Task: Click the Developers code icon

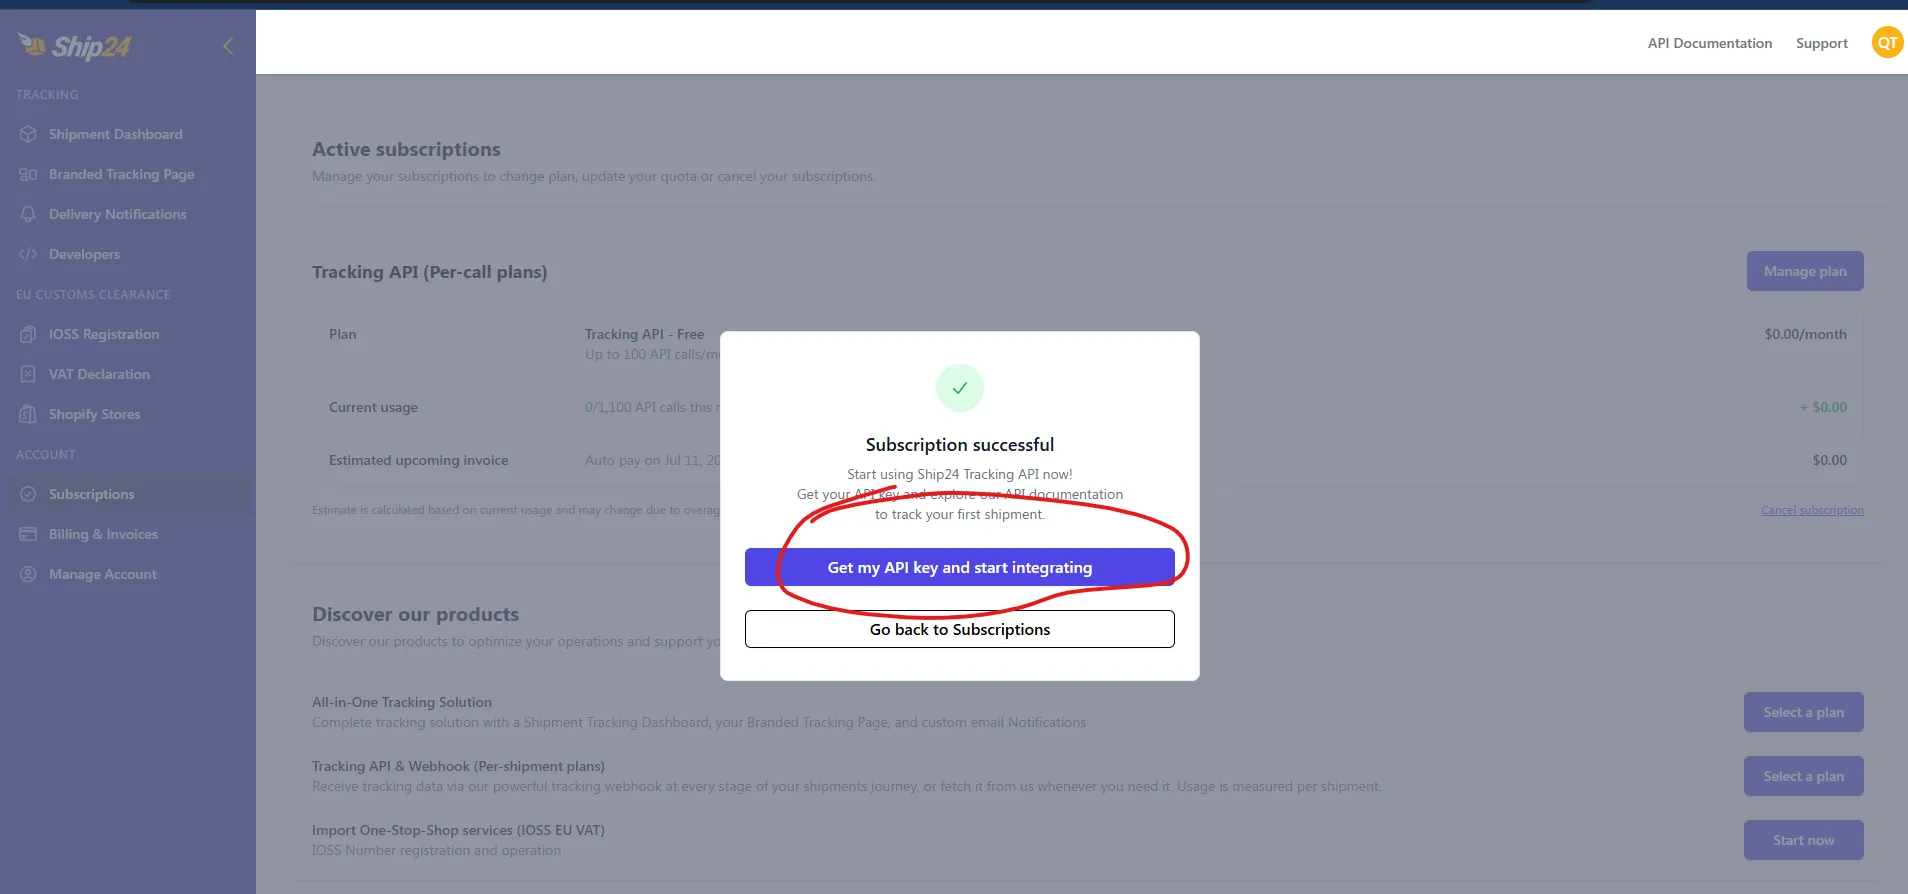Action: 28,254
